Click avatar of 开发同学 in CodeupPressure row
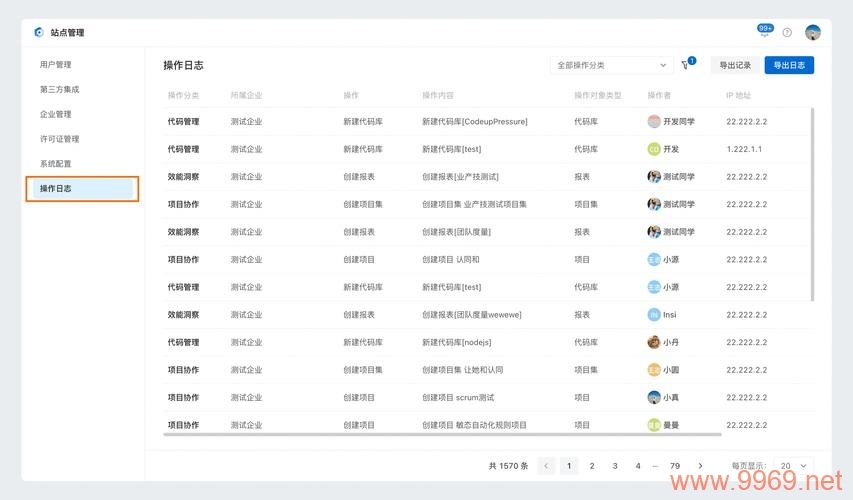853x500 pixels. coord(654,121)
